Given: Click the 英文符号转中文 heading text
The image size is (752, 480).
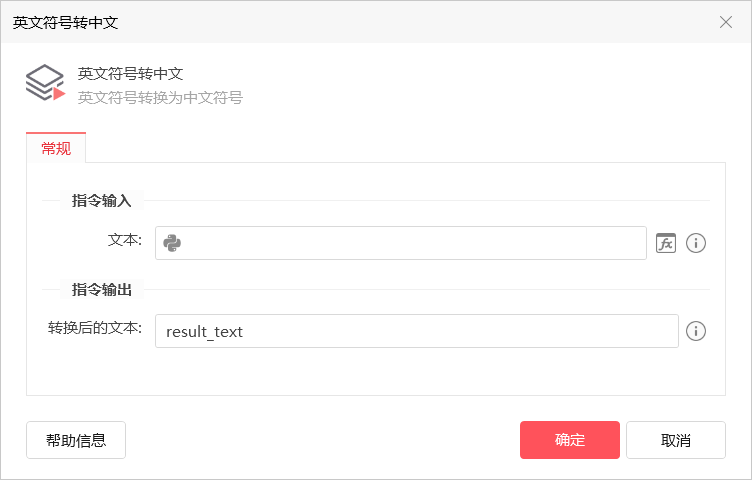Looking at the screenshot, I should (130, 74).
